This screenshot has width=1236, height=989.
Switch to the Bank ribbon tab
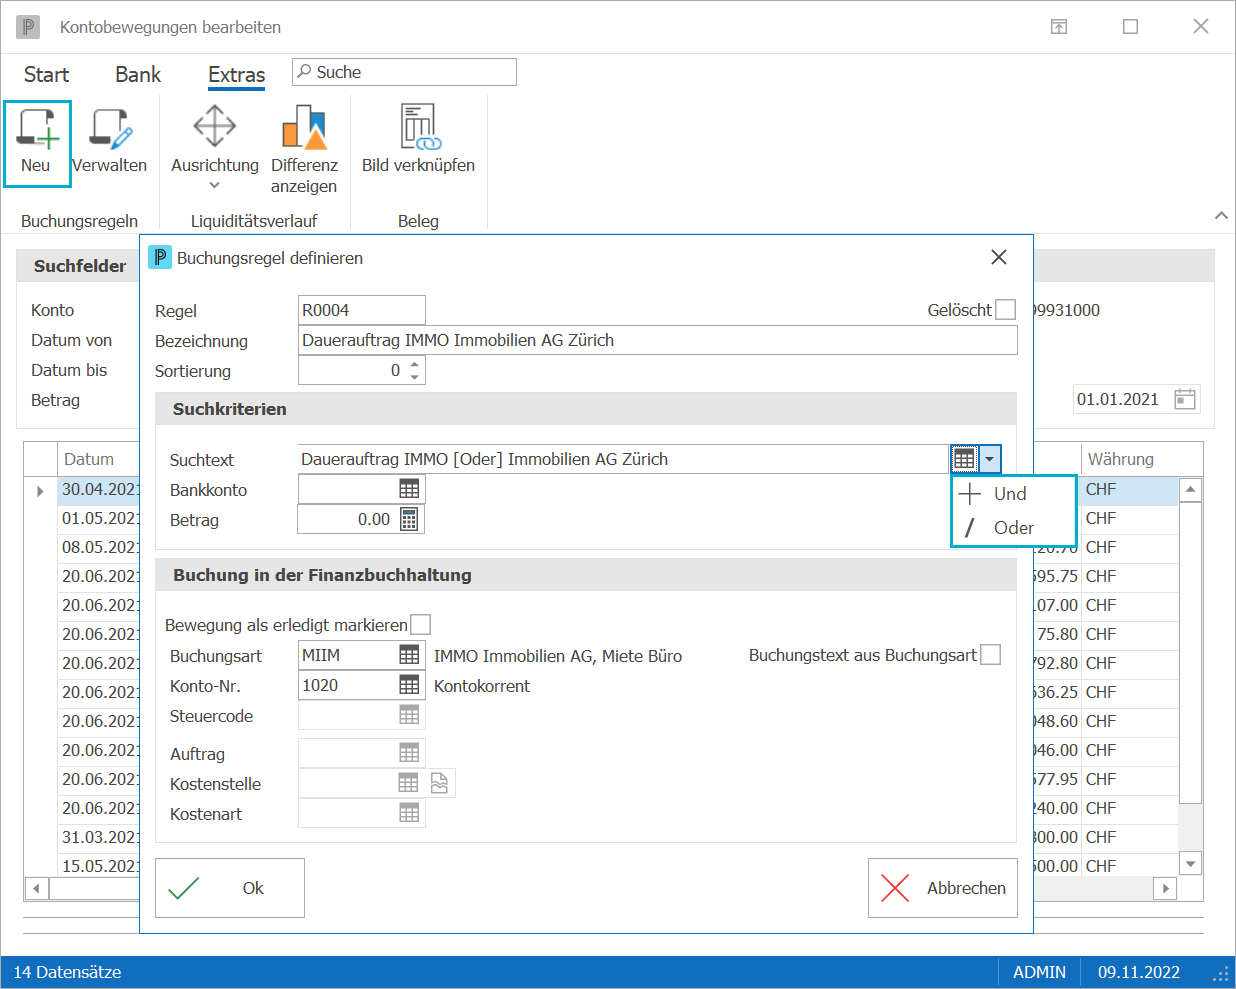click(x=138, y=75)
